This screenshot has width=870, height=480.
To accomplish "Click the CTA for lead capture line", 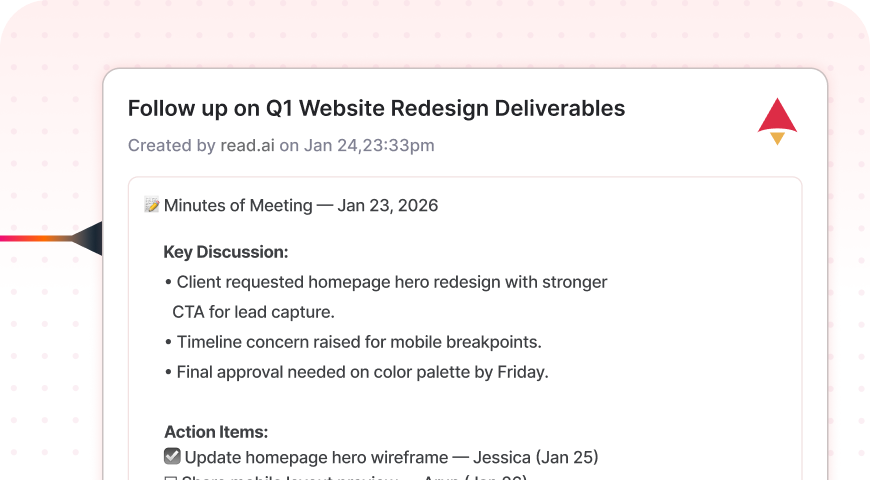I will (x=253, y=312).
